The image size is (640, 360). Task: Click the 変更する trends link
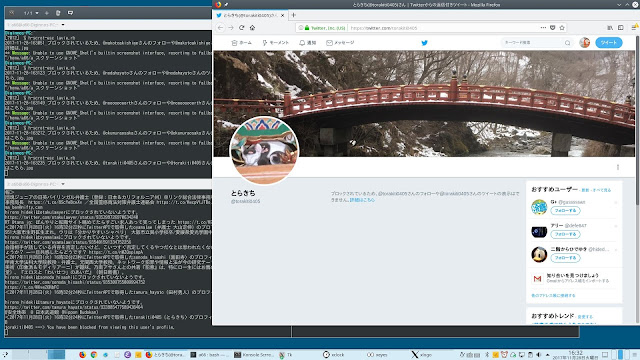585,317
